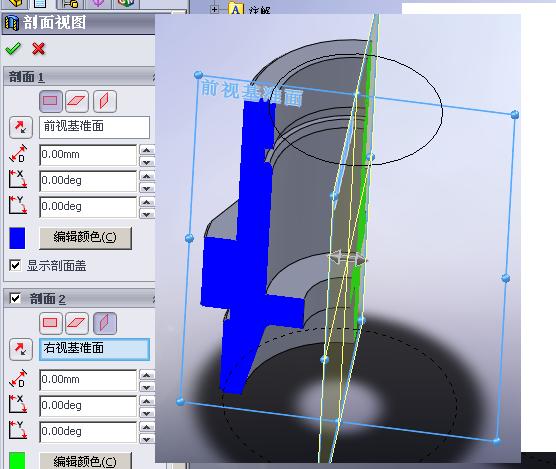
Task: Increase Section 2 offset distance
Action: click(x=147, y=375)
